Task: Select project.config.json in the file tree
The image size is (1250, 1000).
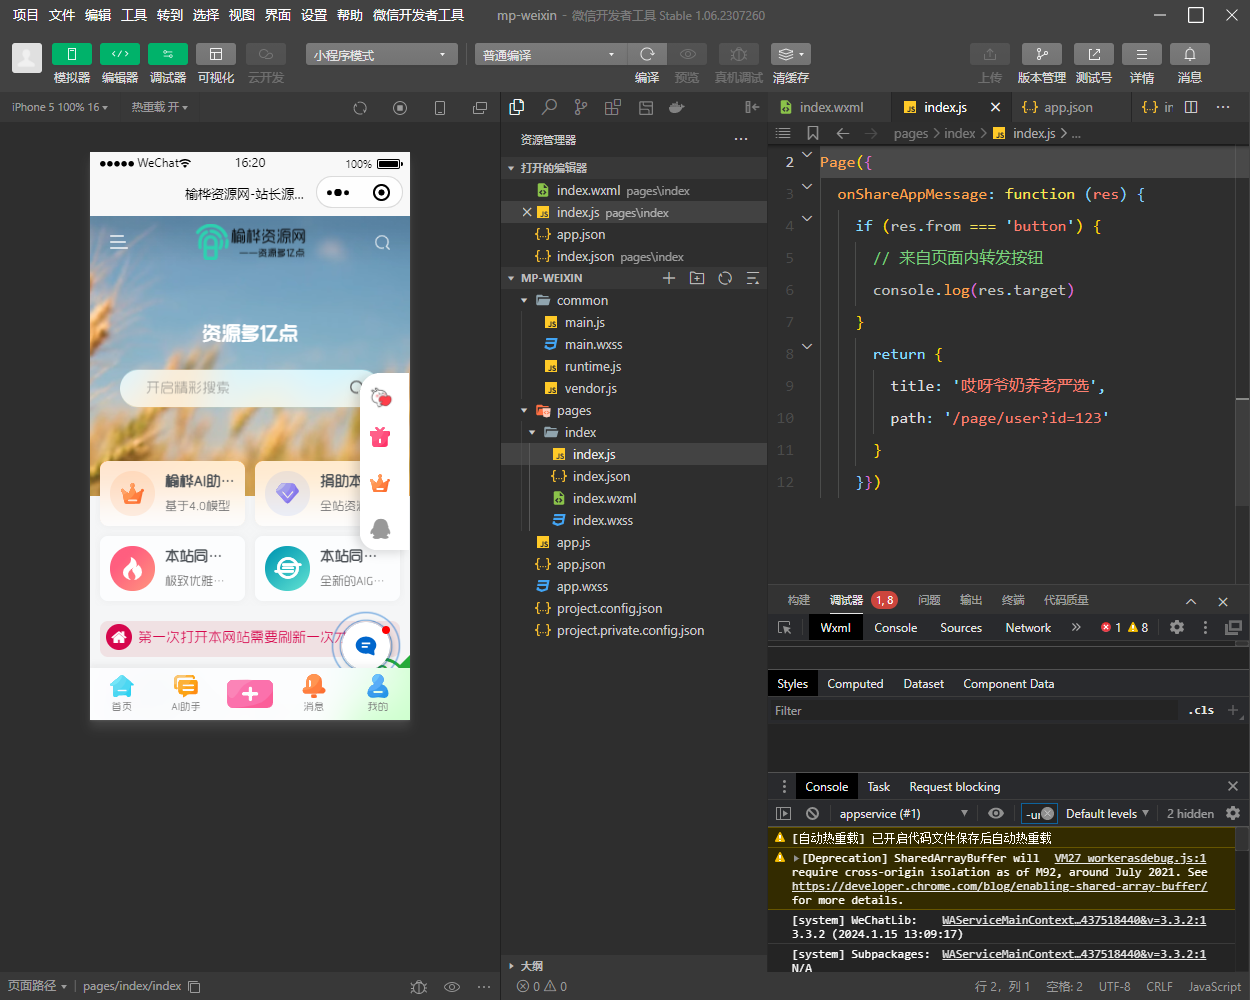Action: click(634, 608)
